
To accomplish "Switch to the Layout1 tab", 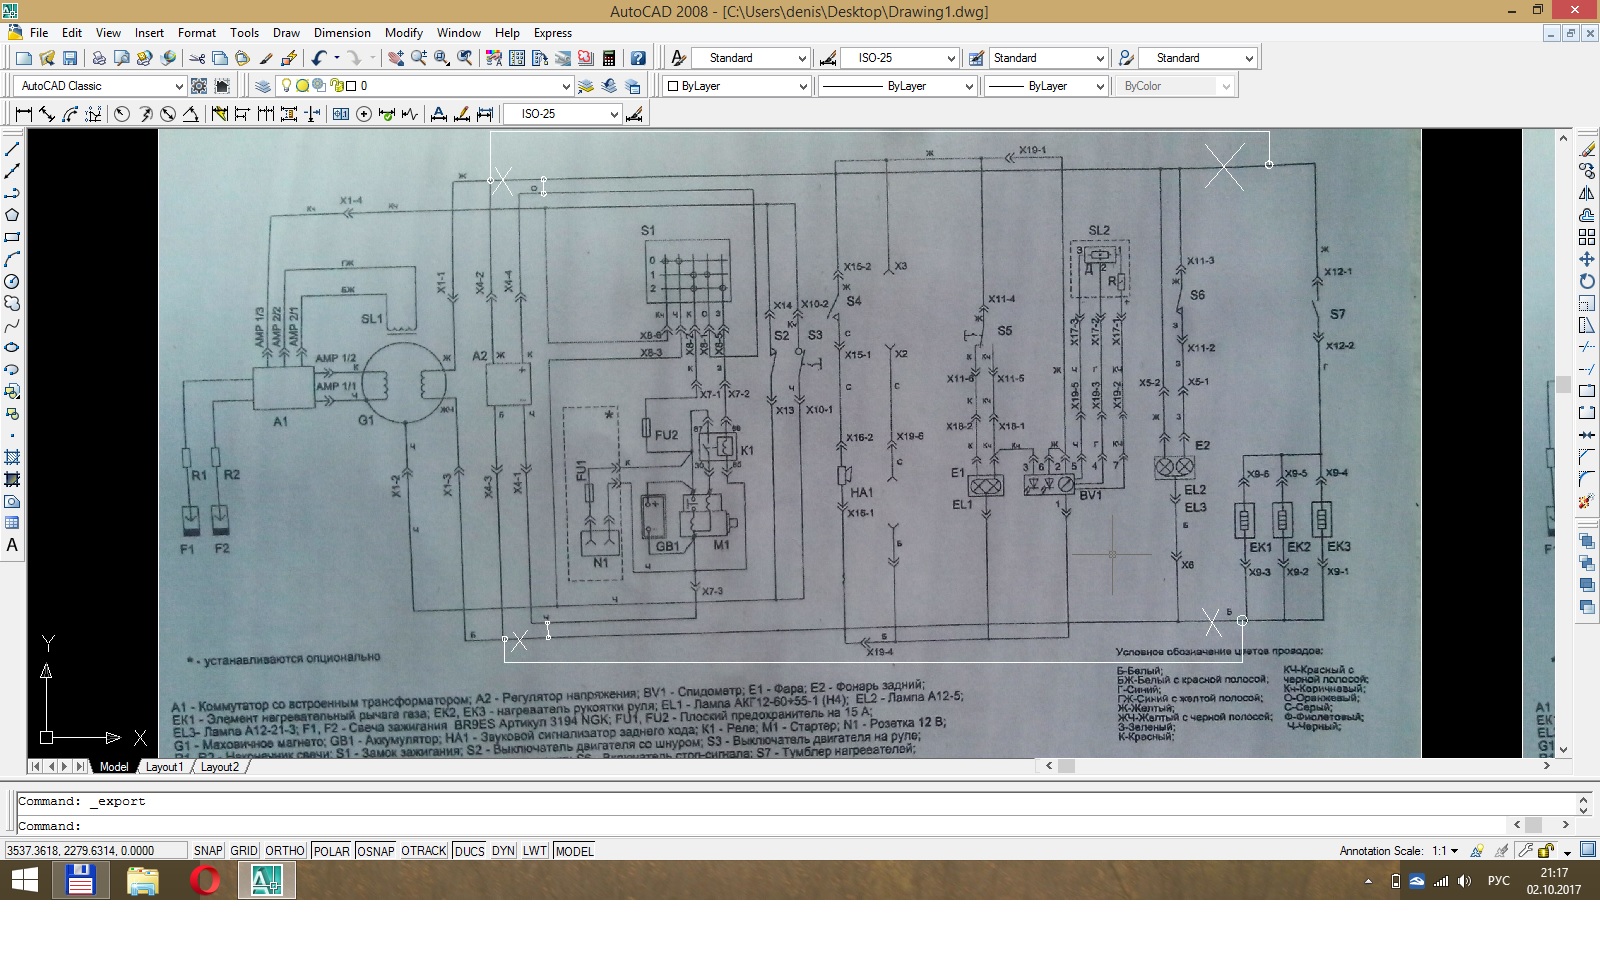I will [164, 767].
